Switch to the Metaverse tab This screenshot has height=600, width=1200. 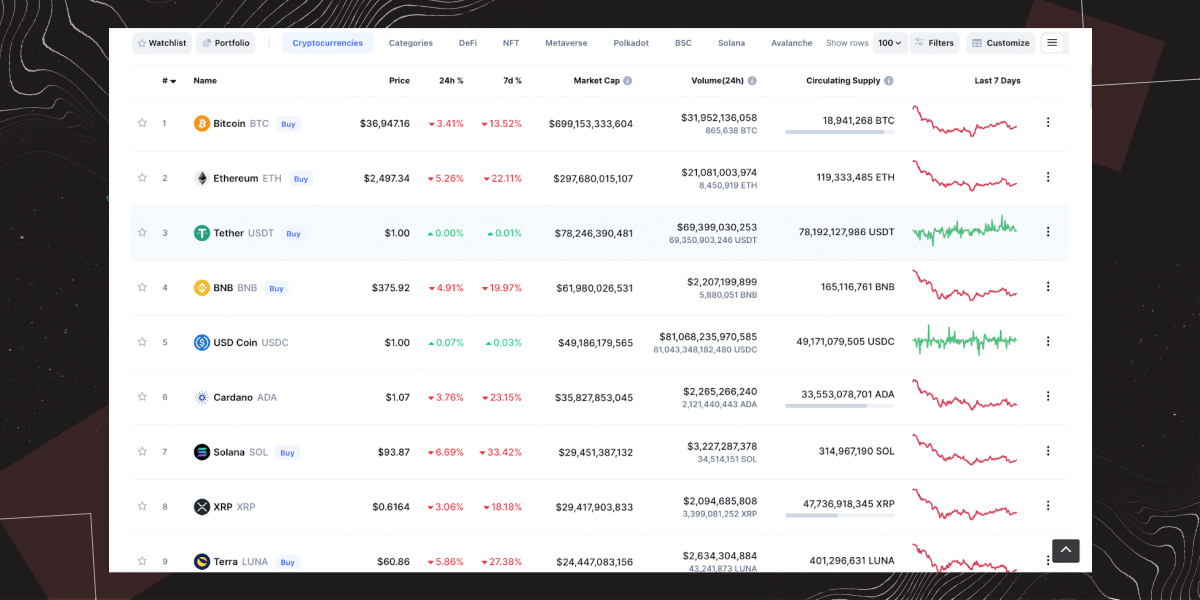[566, 43]
